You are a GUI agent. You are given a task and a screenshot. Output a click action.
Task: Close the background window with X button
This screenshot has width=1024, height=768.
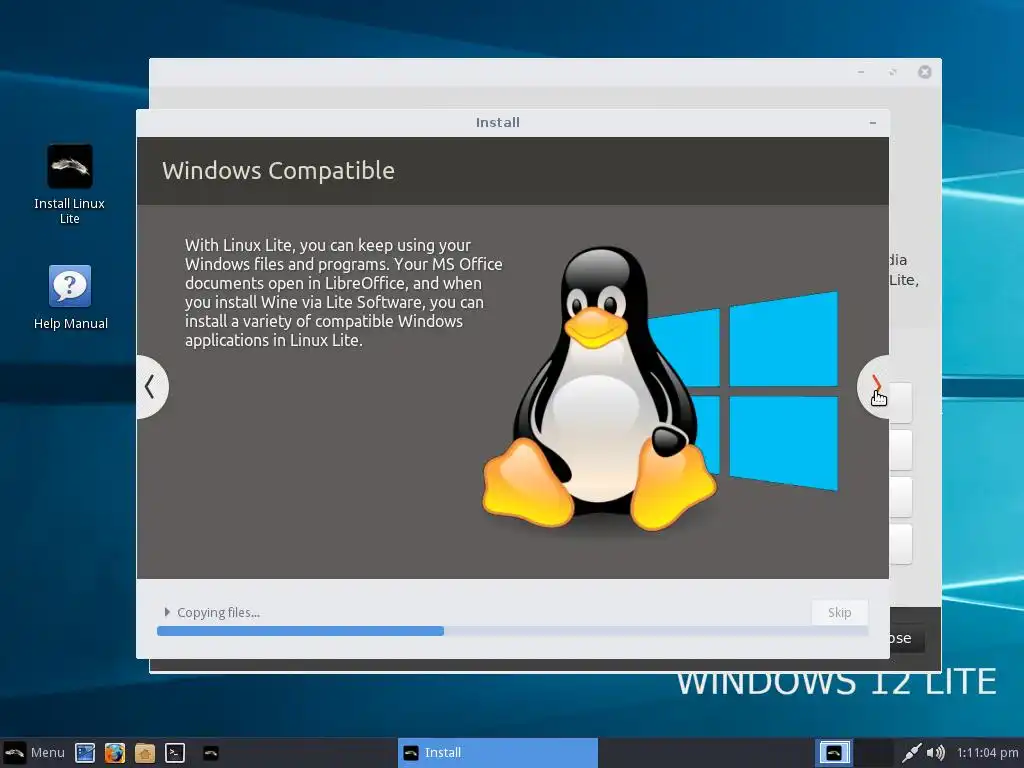(x=924, y=72)
